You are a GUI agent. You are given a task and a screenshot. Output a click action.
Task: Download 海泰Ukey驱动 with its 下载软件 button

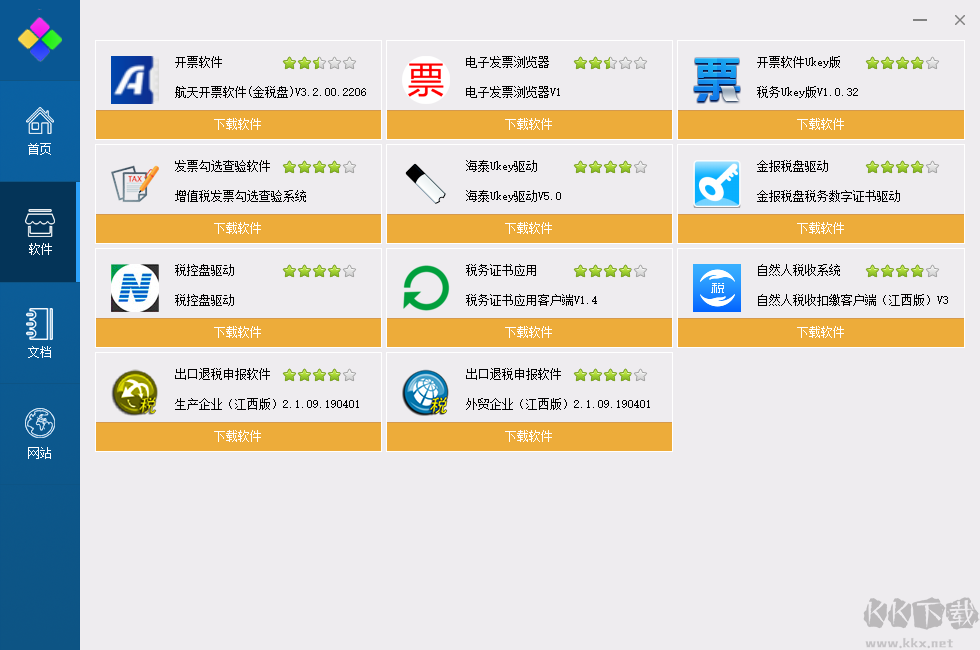[x=528, y=228]
